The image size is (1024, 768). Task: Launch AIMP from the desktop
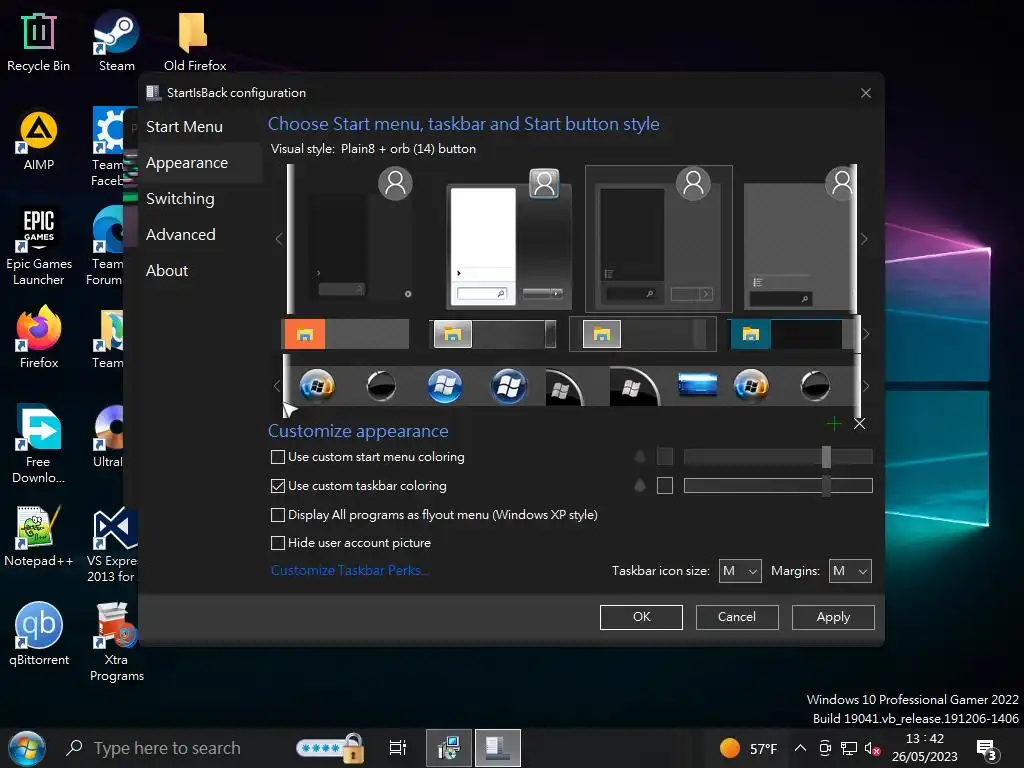pyautogui.click(x=38, y=140)
